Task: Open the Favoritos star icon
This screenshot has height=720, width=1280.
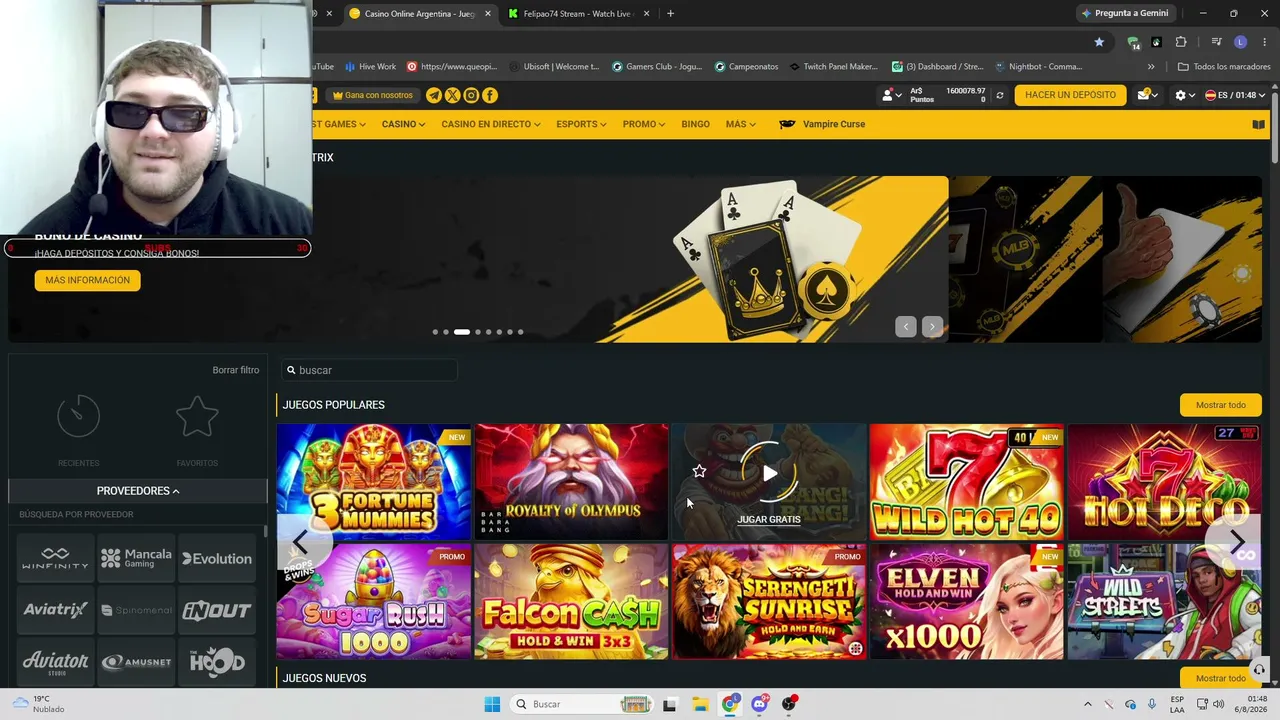Action: [197, 416]
